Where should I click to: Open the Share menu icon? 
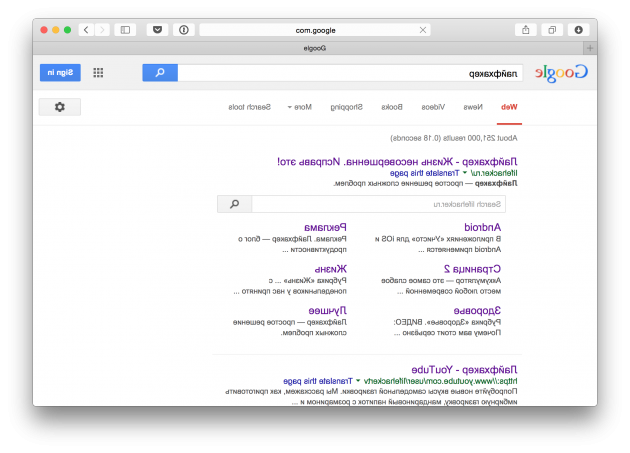(526, 30)
